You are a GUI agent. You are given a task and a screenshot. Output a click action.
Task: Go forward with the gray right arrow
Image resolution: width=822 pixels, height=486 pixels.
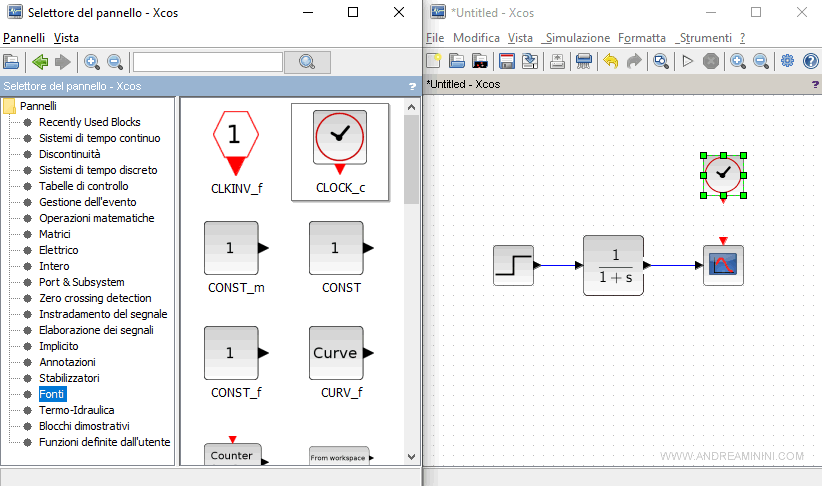click(x=63, y=62)
